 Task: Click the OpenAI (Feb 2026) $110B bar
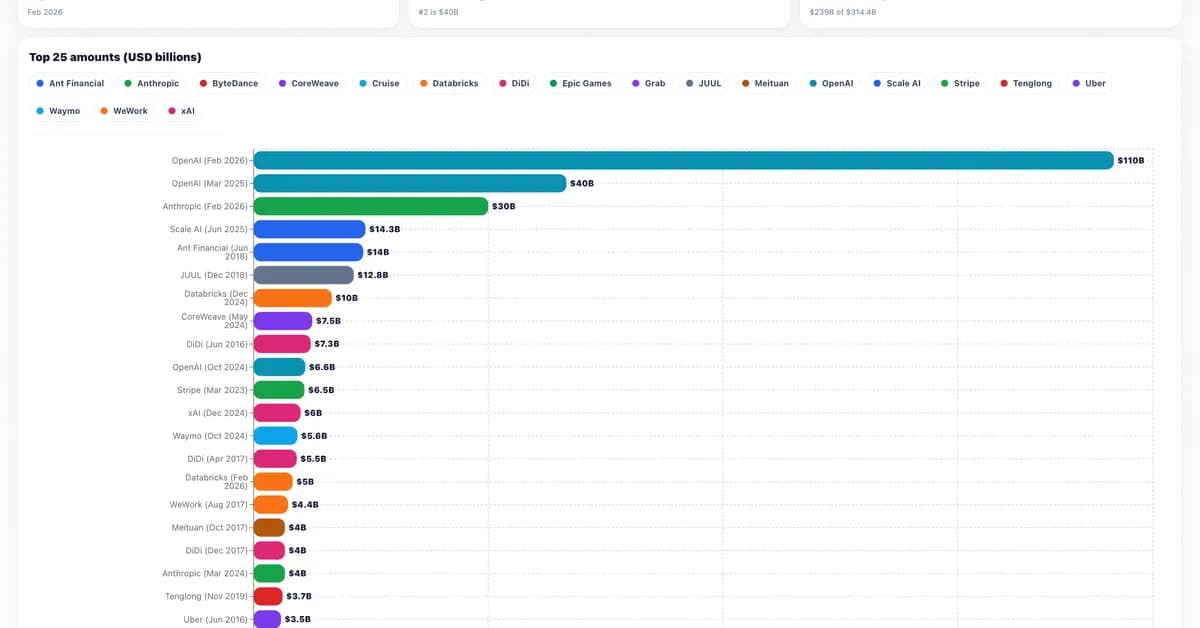coord(683,160)
